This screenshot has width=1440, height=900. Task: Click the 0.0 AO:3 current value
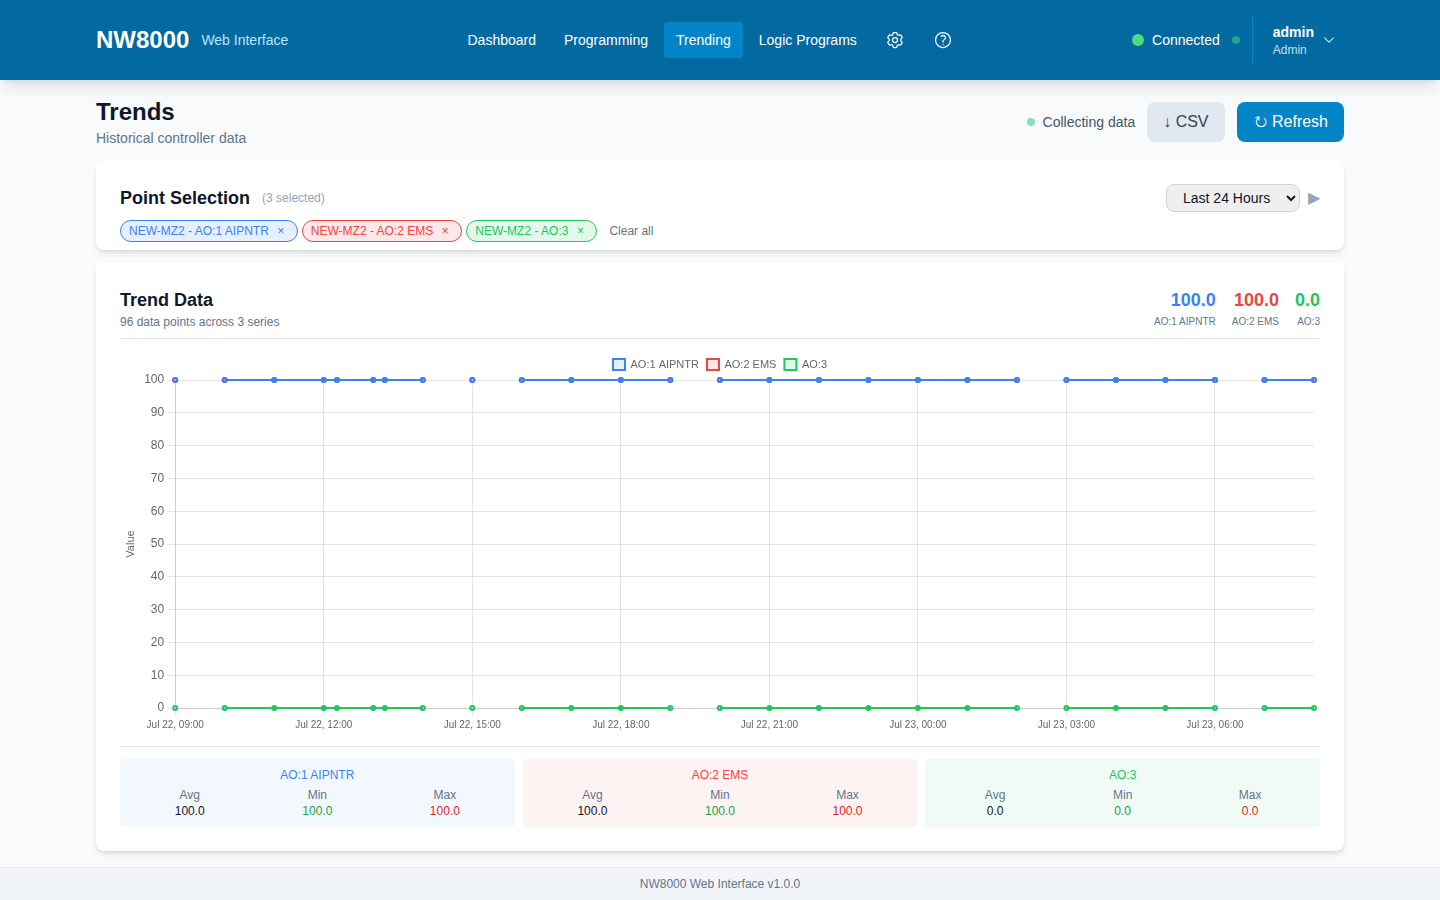tap(1307, 300)
